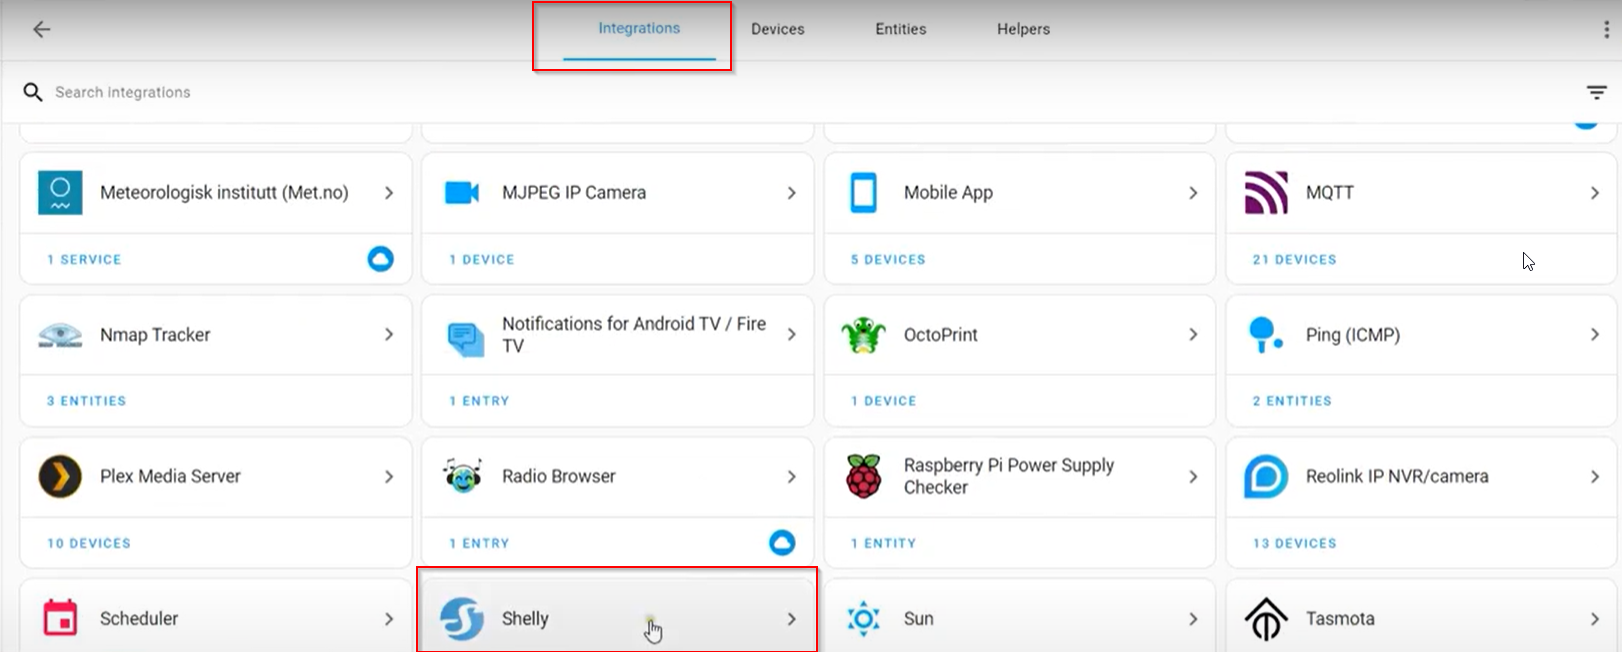The height and width of the screenshot is (652, 1622).
Task: Click the Search integrations field
Action: click(400, 92)
